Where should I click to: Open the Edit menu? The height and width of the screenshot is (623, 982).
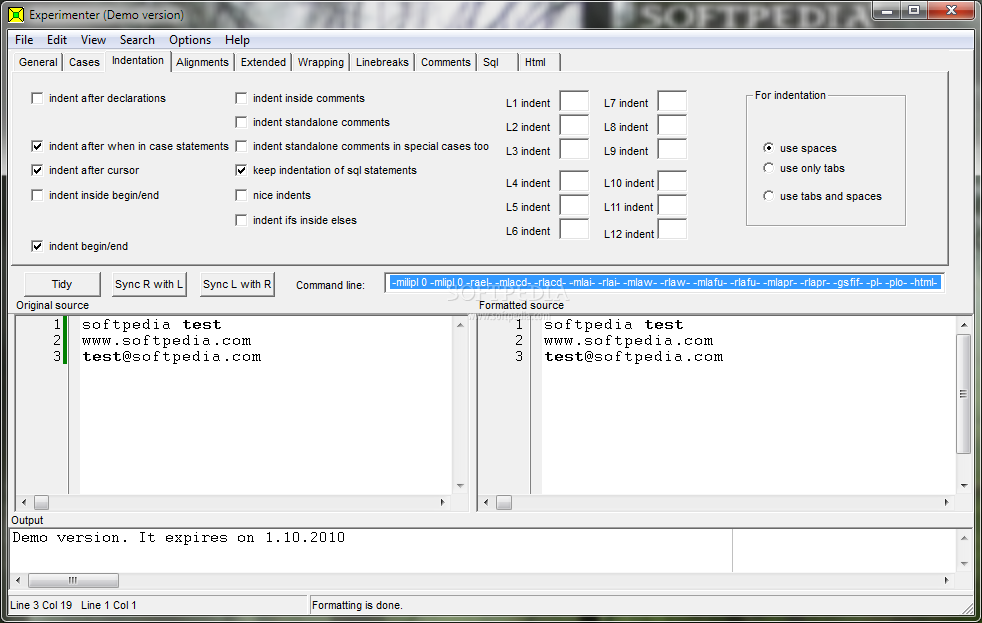(x=56, y=40)
